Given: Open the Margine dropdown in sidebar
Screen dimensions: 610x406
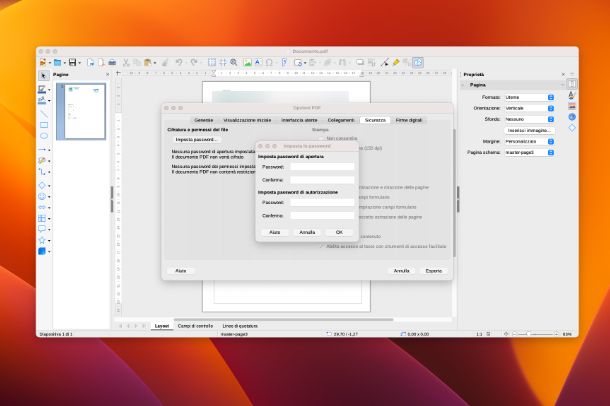Looking at the screenshot, I should tap(529, 142).
